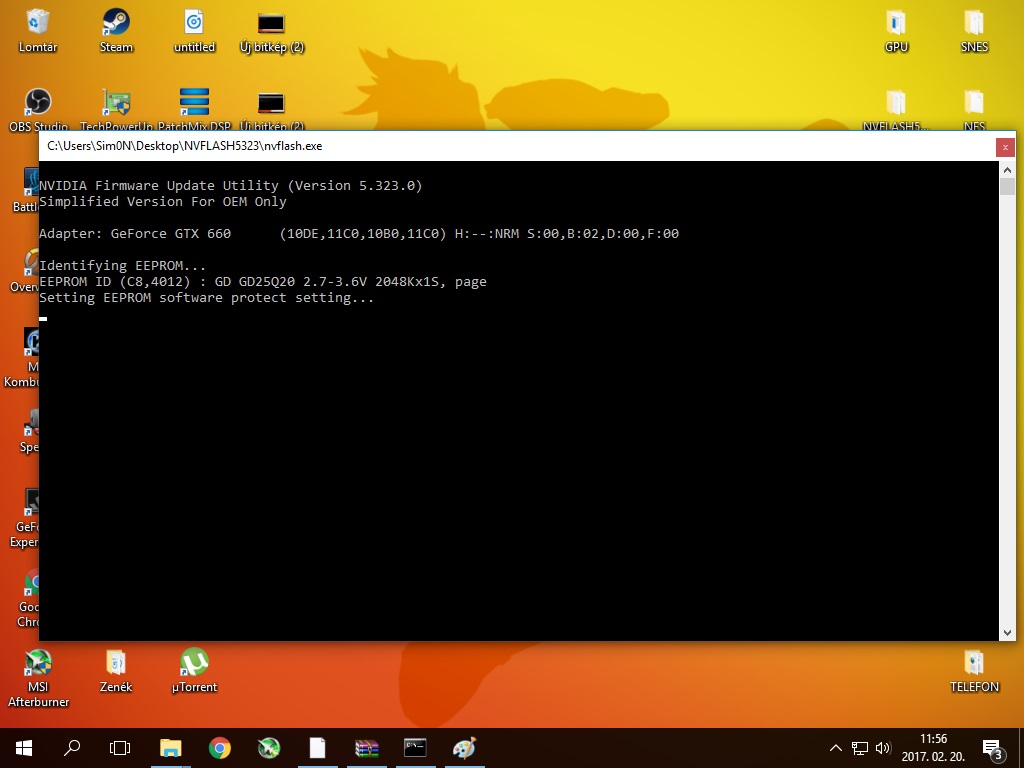Click "Setting EEPROM software protect setting..." line
The width and height of the screenshot is (1024, 768).
(x=206, y=298)
